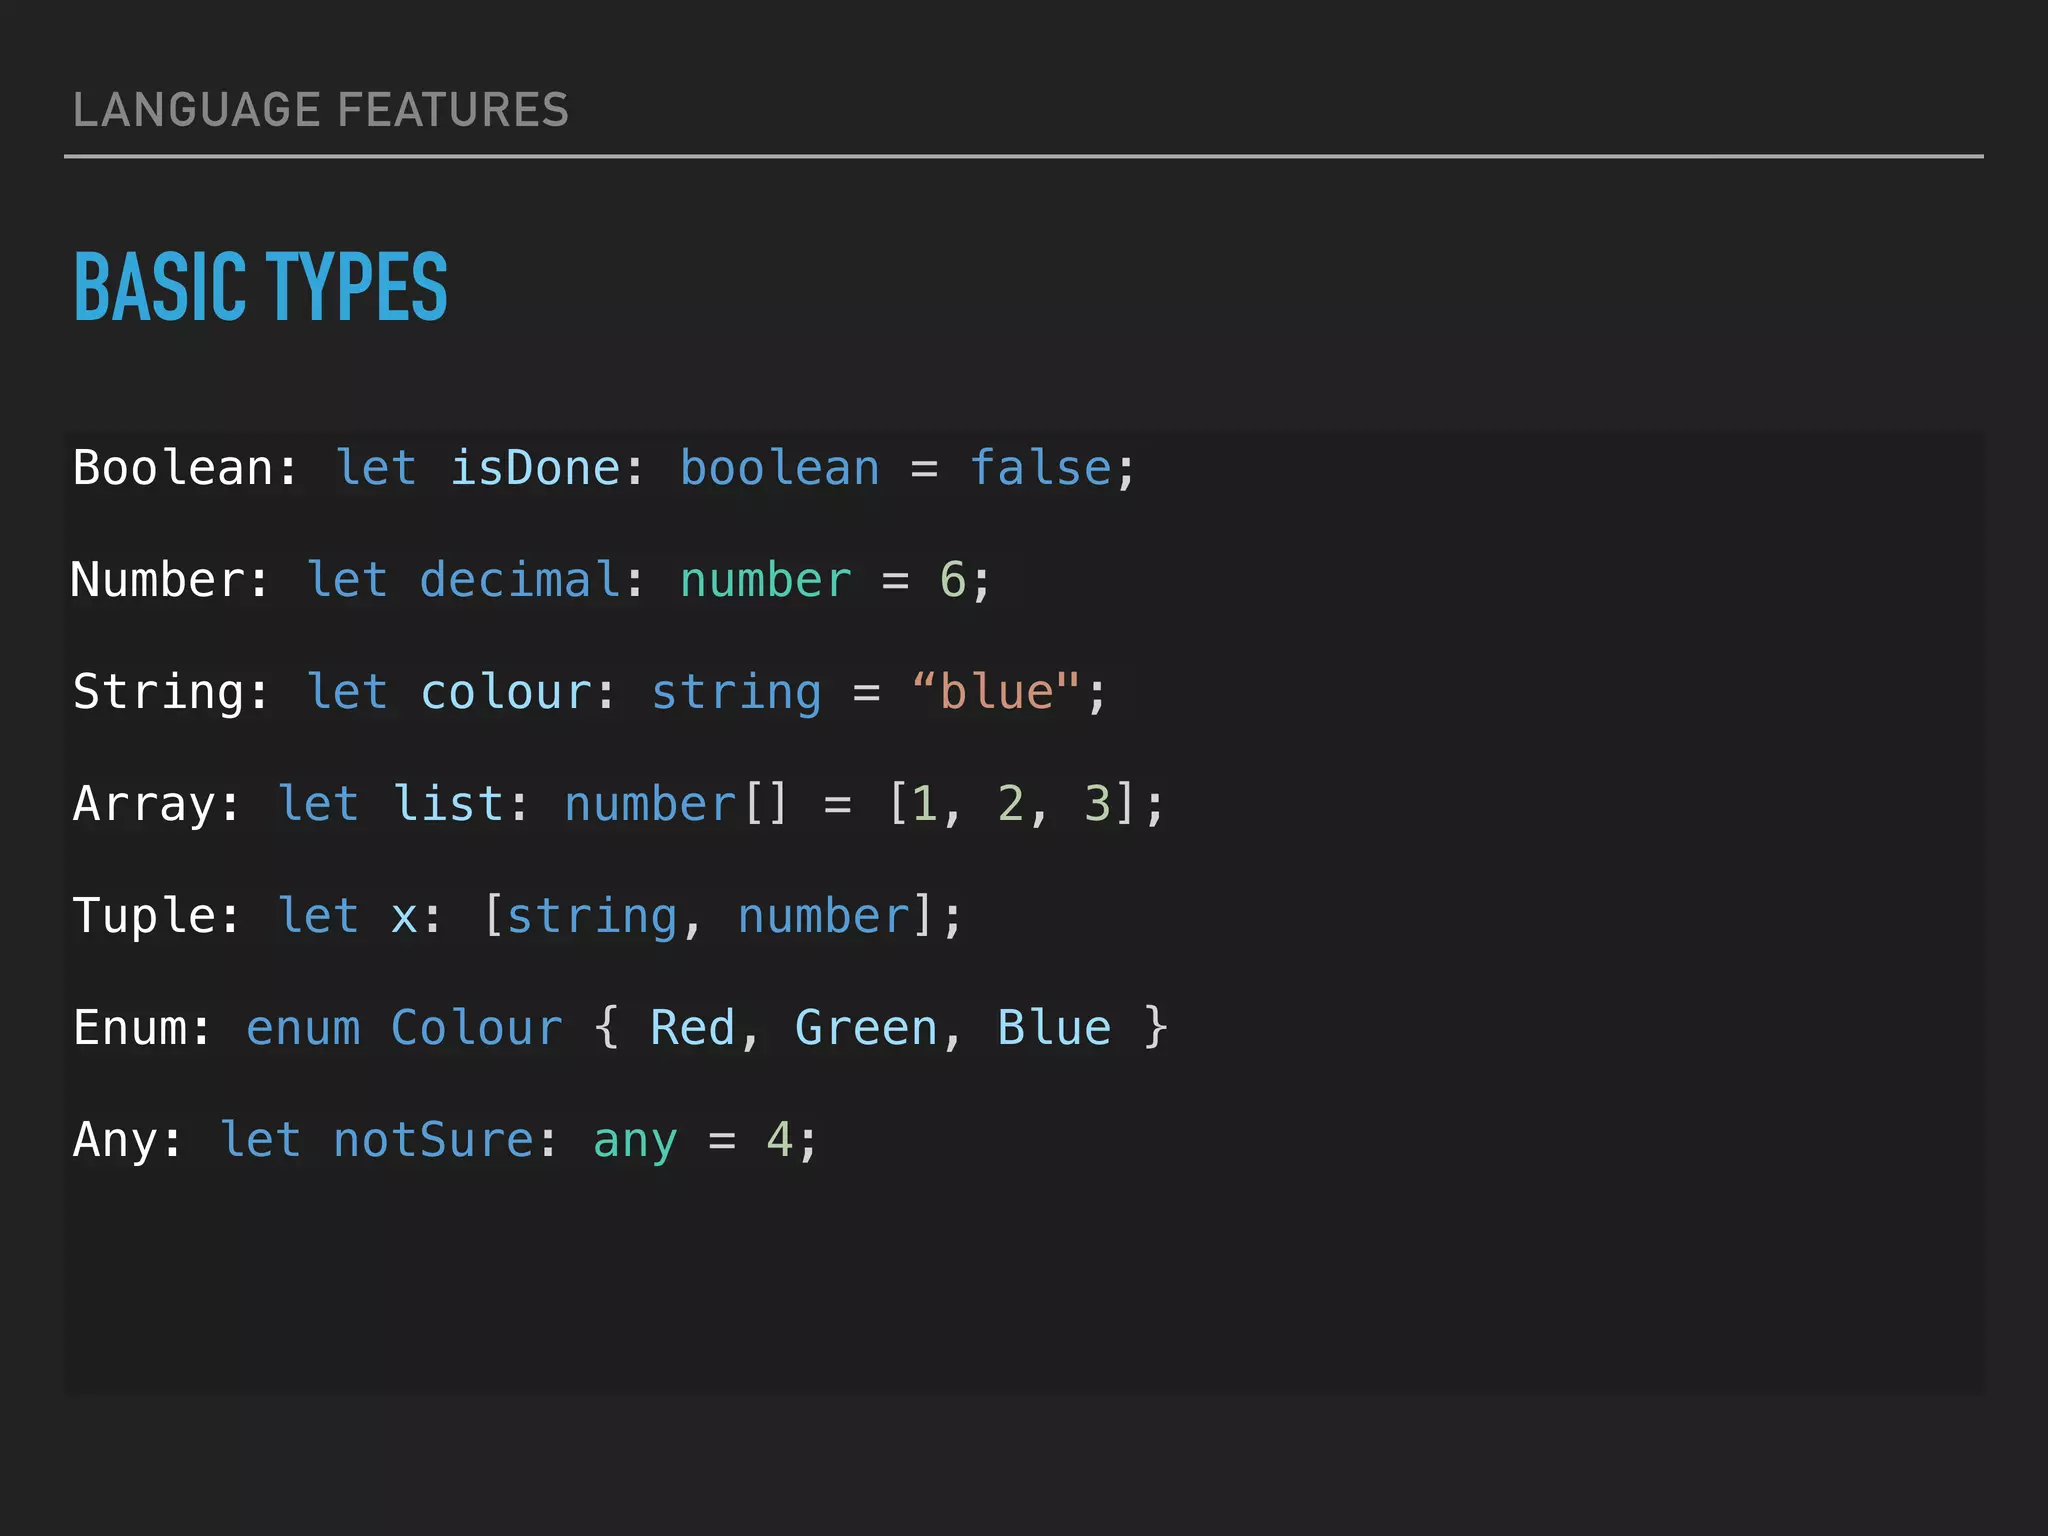Click the 'number' type in the Number line
Image resolution: width=2048 pixels, height=1536 pixels.
(x=766, y=580)
